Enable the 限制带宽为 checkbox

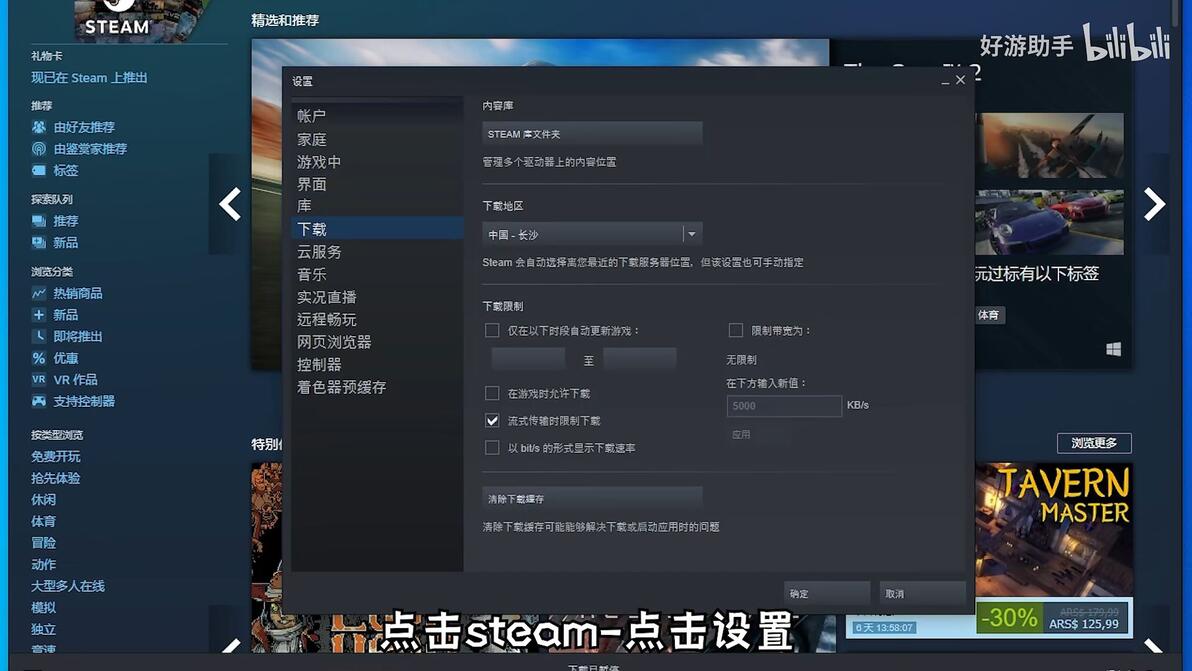[735, 330]
